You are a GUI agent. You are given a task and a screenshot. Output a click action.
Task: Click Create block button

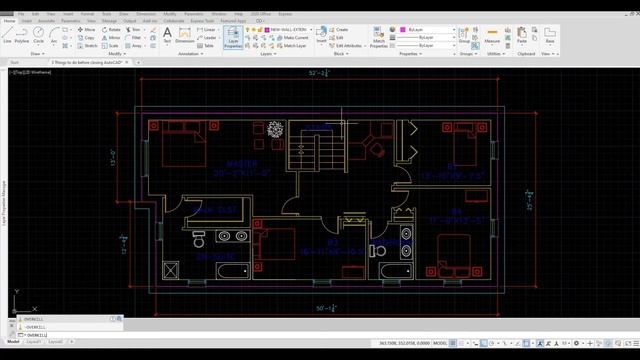[339, 30]
